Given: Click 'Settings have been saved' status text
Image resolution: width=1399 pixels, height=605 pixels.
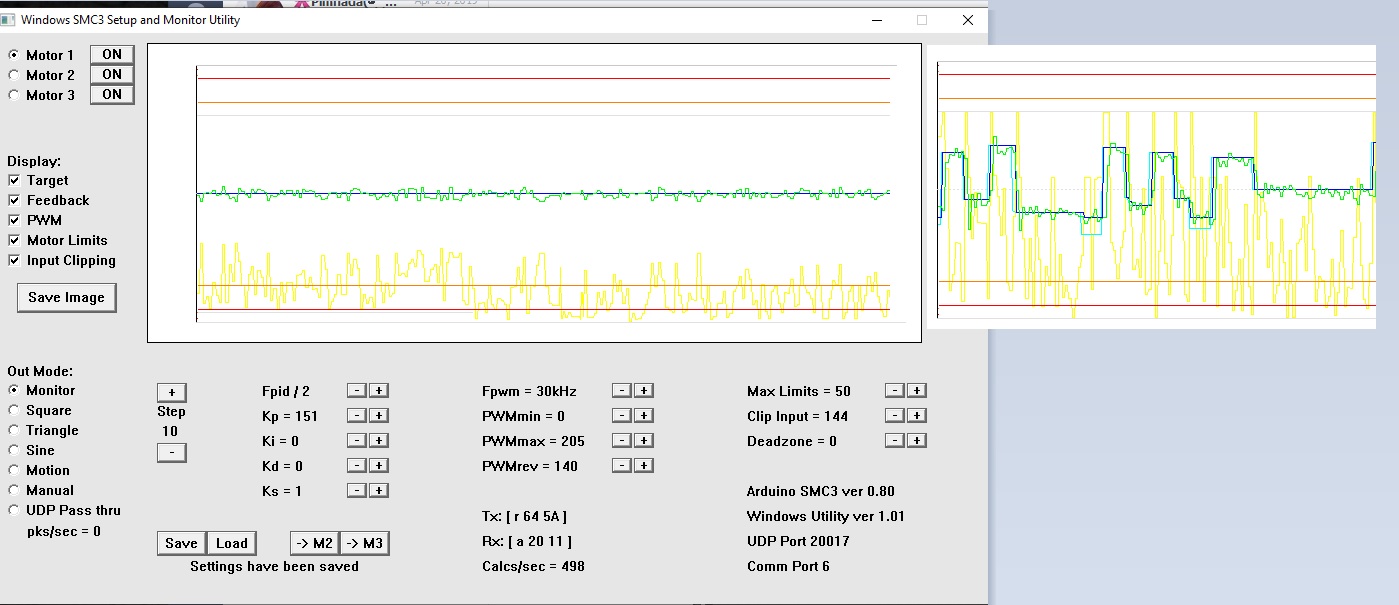Looking at the screenshot, I should coord(274,567).
